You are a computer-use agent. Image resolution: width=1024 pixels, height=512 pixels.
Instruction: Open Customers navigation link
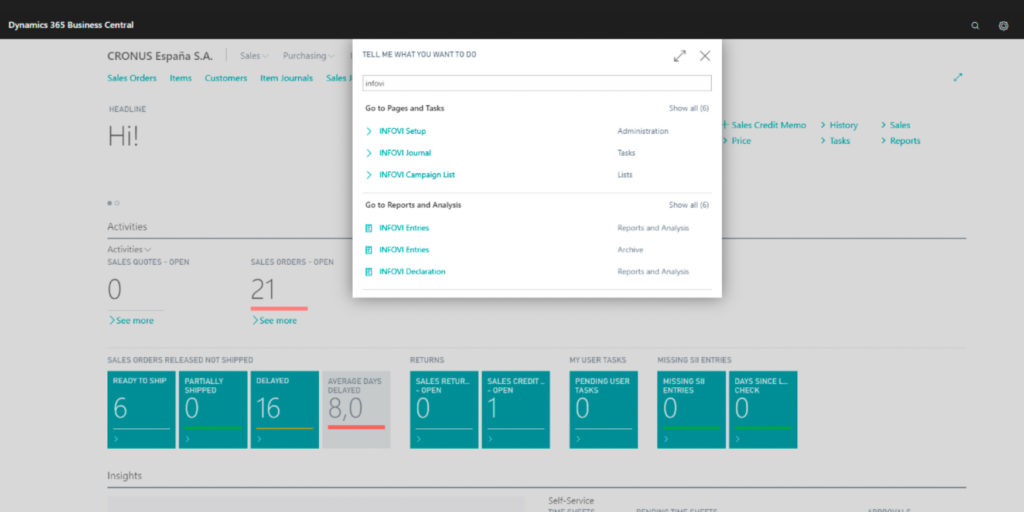click(226, 78)
